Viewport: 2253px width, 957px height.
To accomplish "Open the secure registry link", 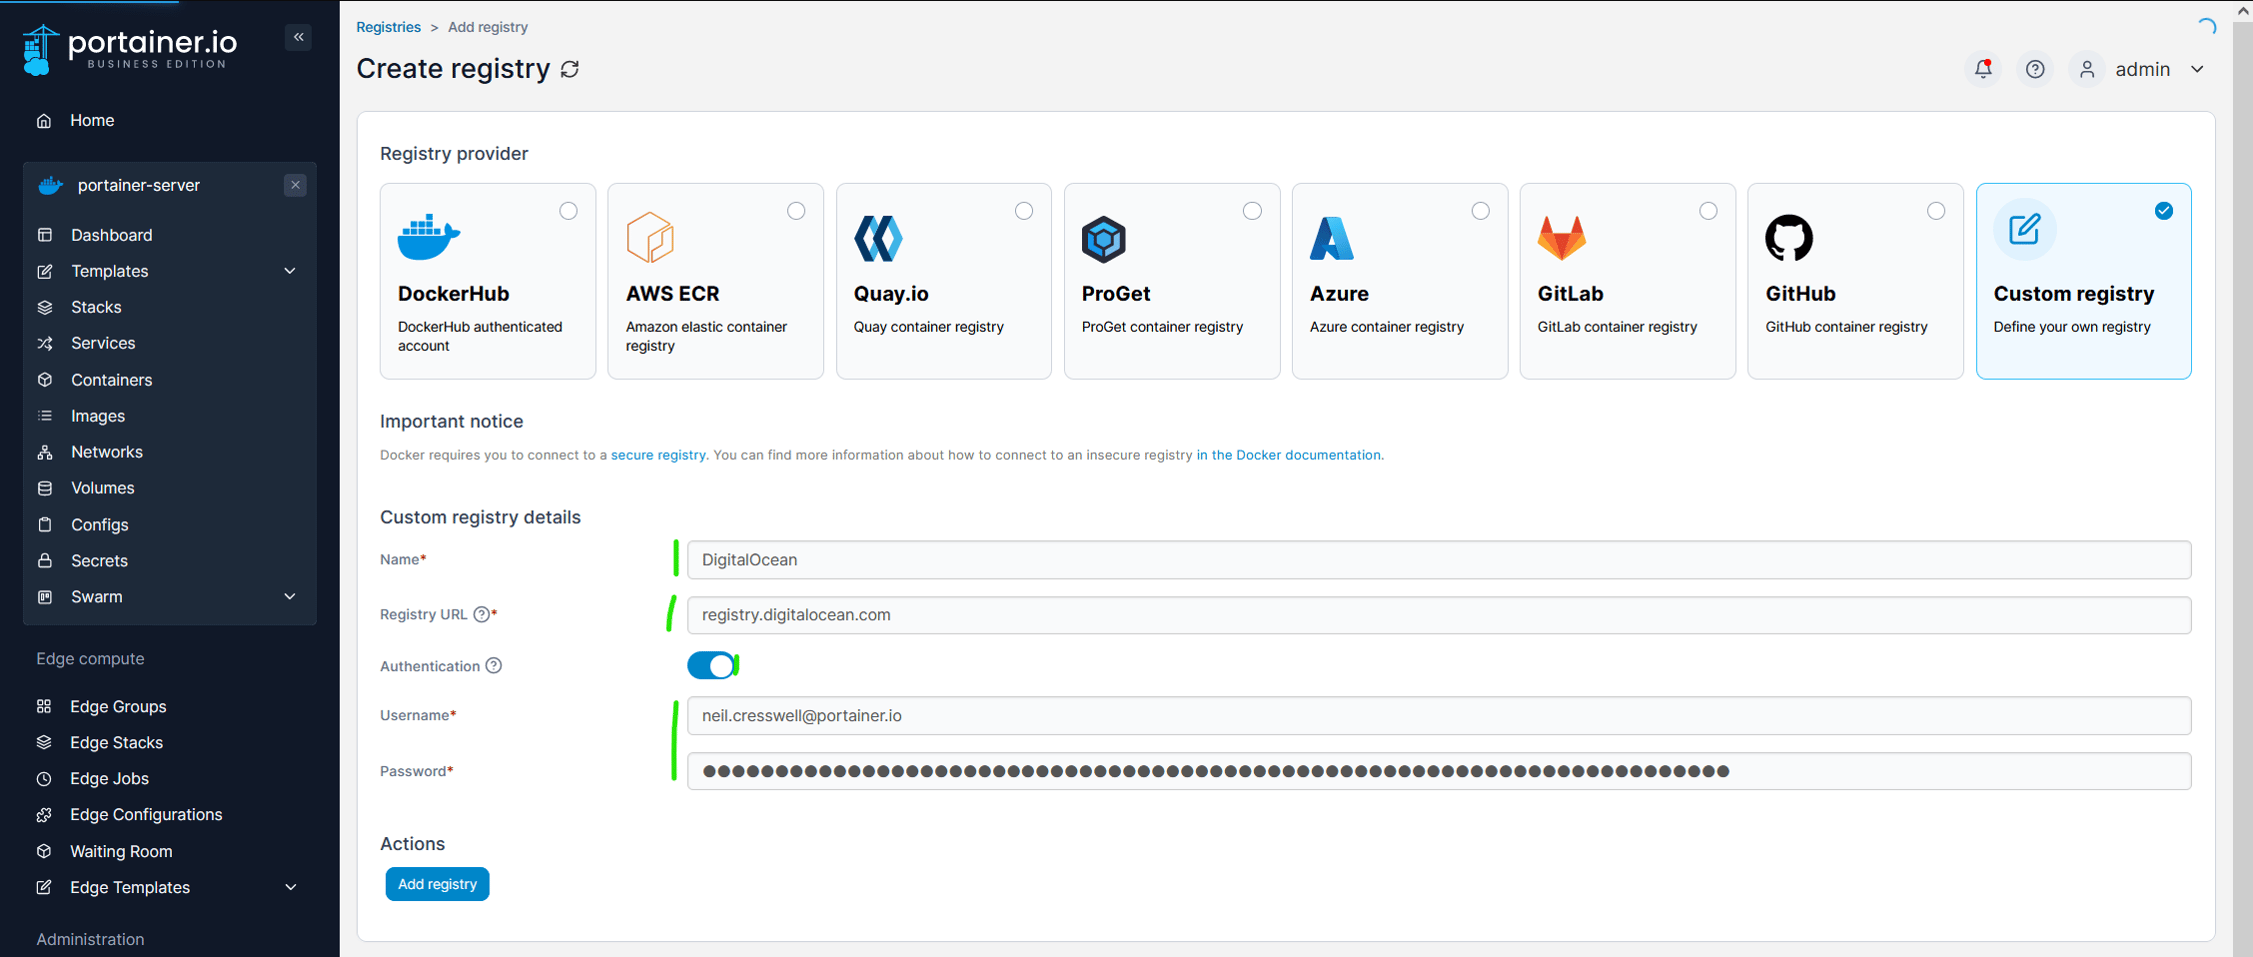I will [x=658, y=455].
